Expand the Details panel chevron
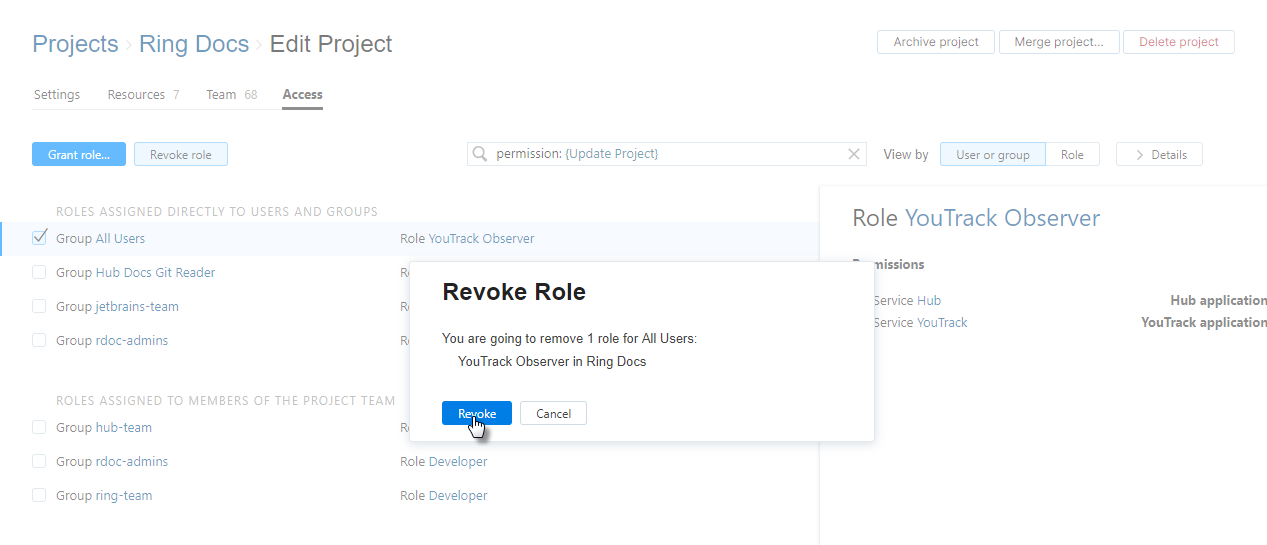This screenshot has width=1267, height=545. coord(1139,155)
